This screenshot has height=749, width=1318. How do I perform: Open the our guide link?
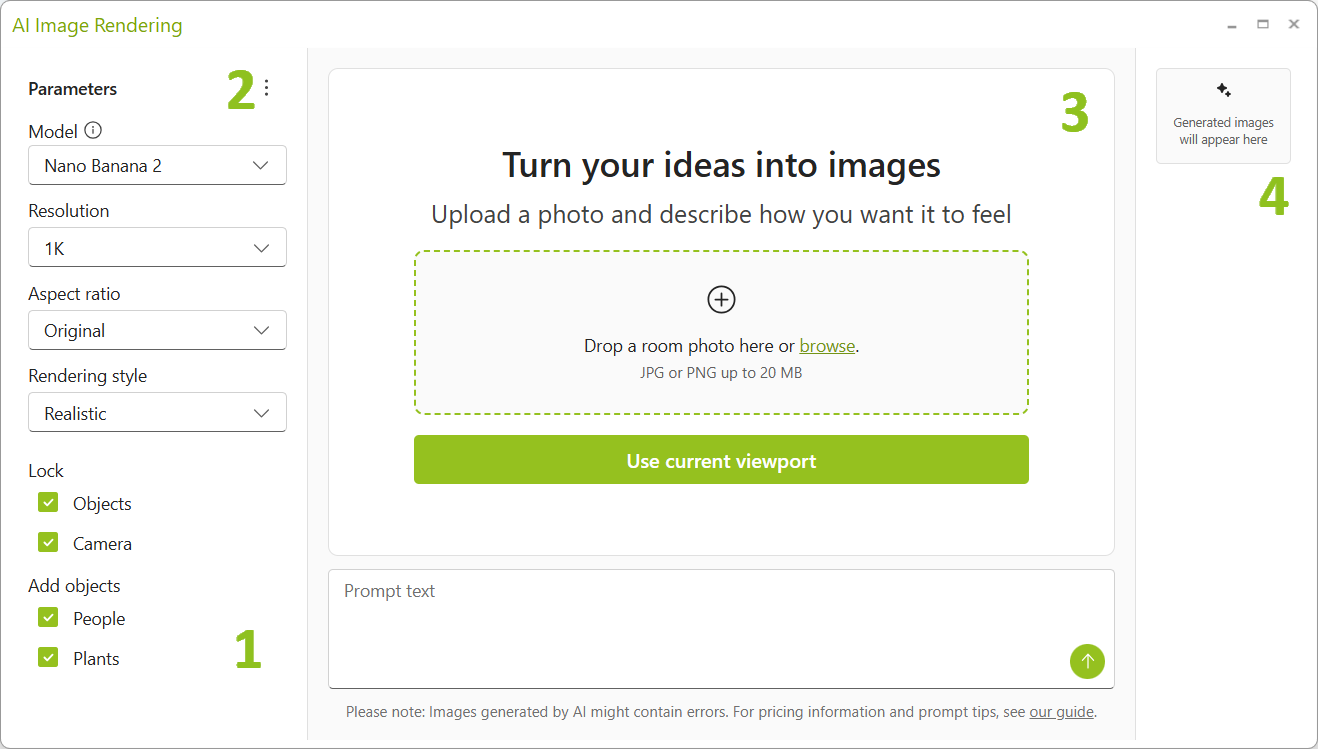pos(1062,712)
